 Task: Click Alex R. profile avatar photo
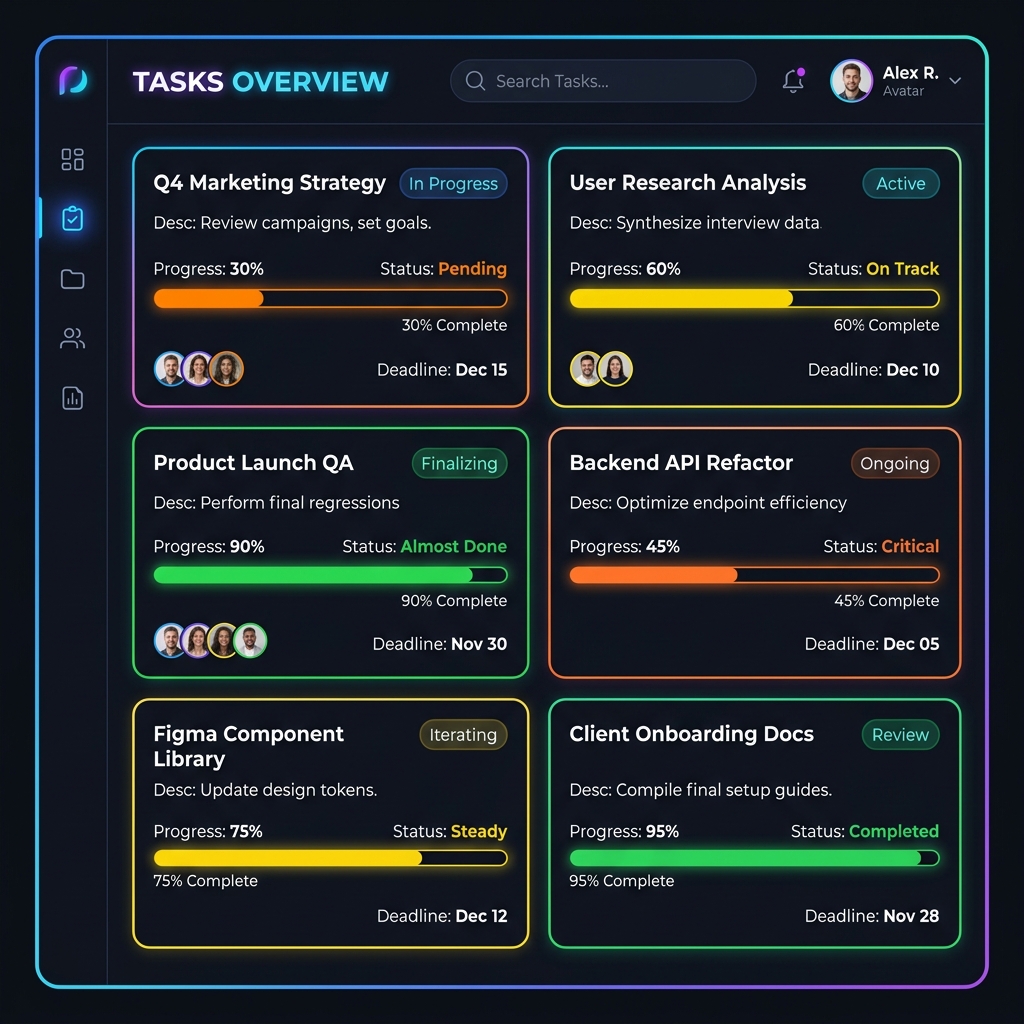(851, 81)
